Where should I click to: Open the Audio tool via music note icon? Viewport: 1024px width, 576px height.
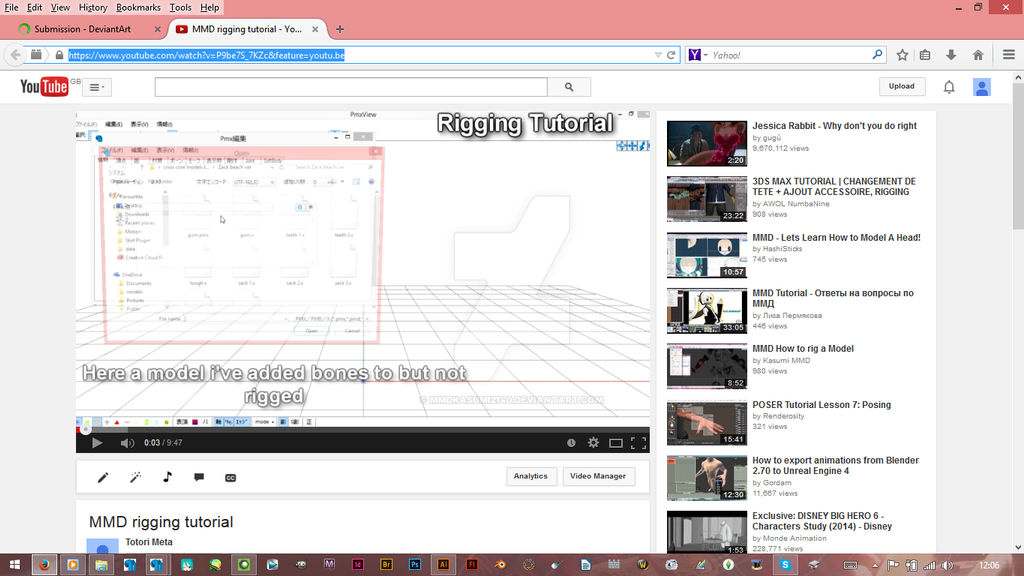tap(167, 477)
